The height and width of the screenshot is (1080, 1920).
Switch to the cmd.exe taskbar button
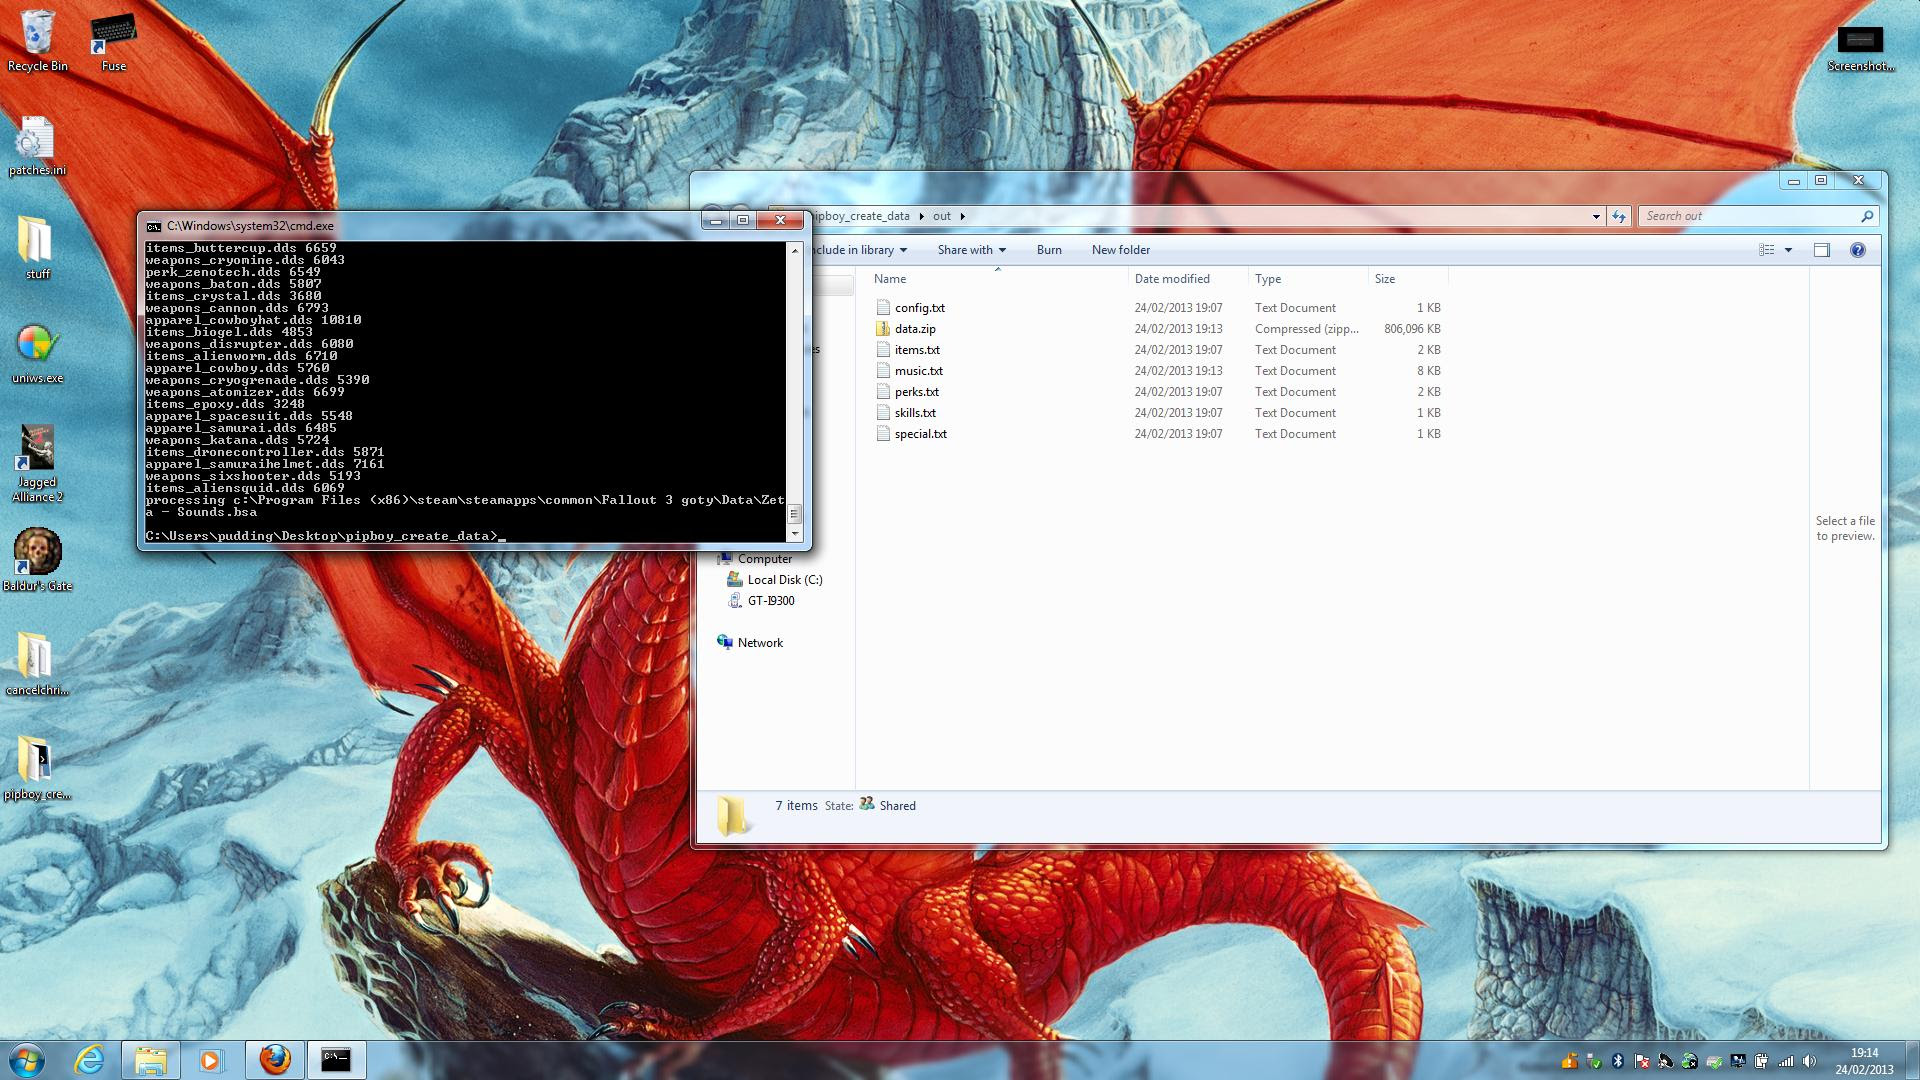click(336, 1059)
